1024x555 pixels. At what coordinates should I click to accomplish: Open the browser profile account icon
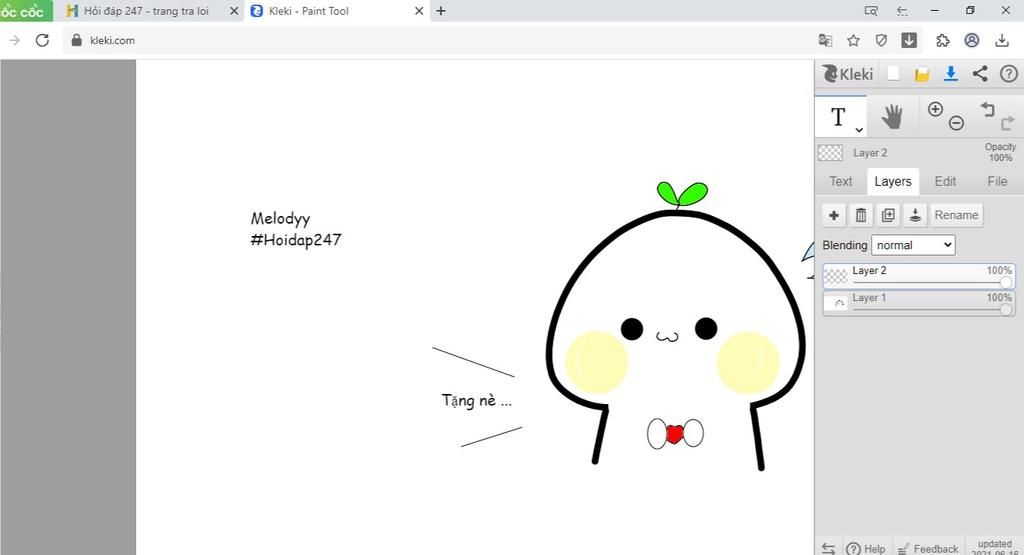[972, 40]
